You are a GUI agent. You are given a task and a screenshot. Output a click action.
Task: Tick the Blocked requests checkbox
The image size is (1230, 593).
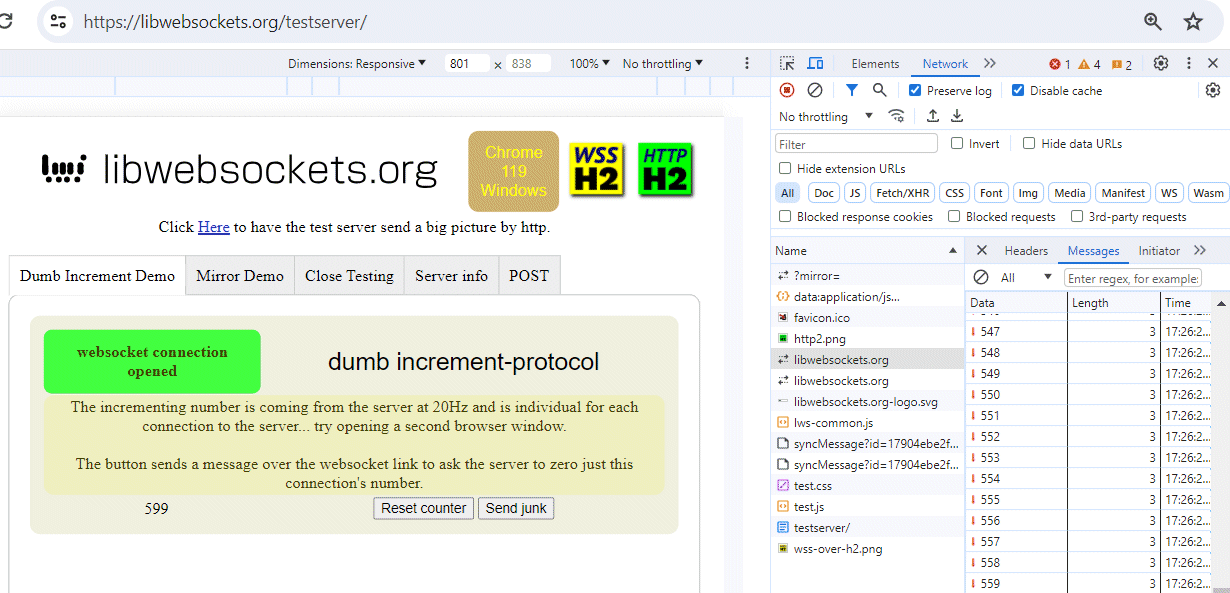[x=954, y=216]
